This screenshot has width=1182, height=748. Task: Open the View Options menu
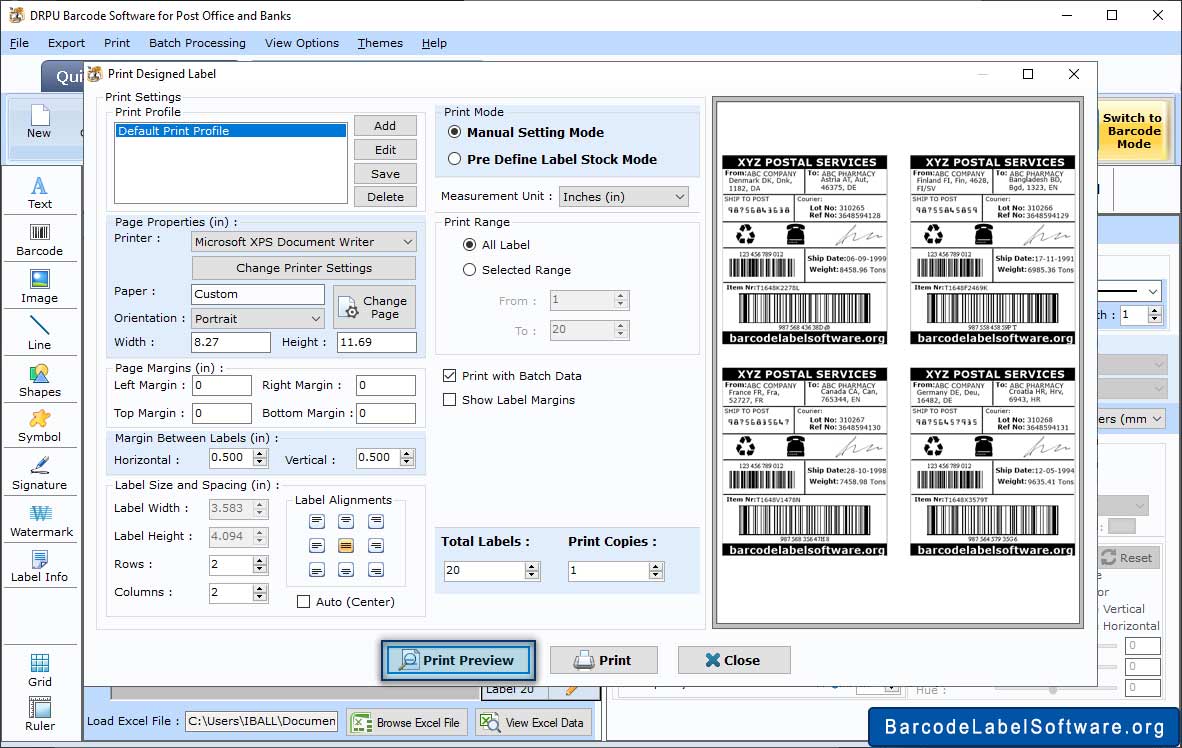coord(302,43)
